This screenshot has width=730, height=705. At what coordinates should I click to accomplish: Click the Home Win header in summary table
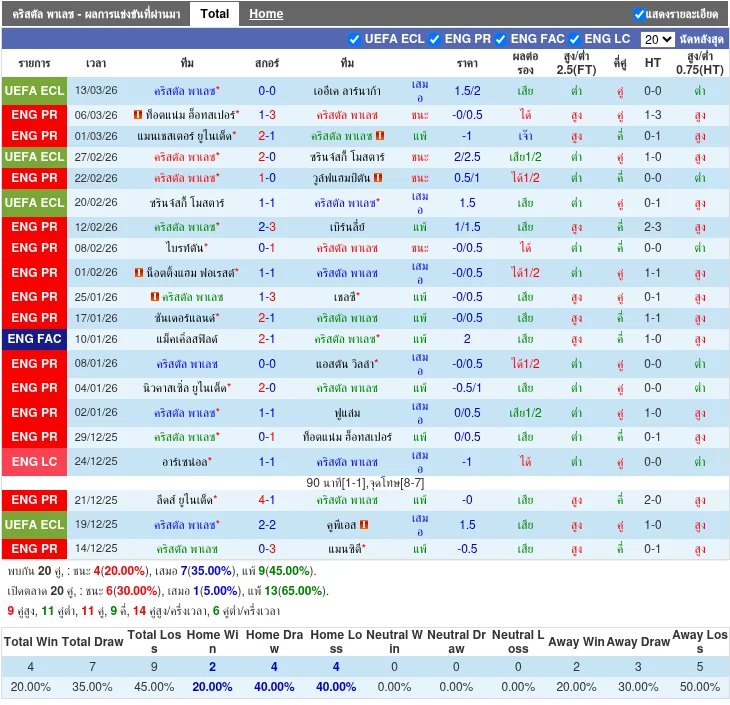(x=212, y=642)
